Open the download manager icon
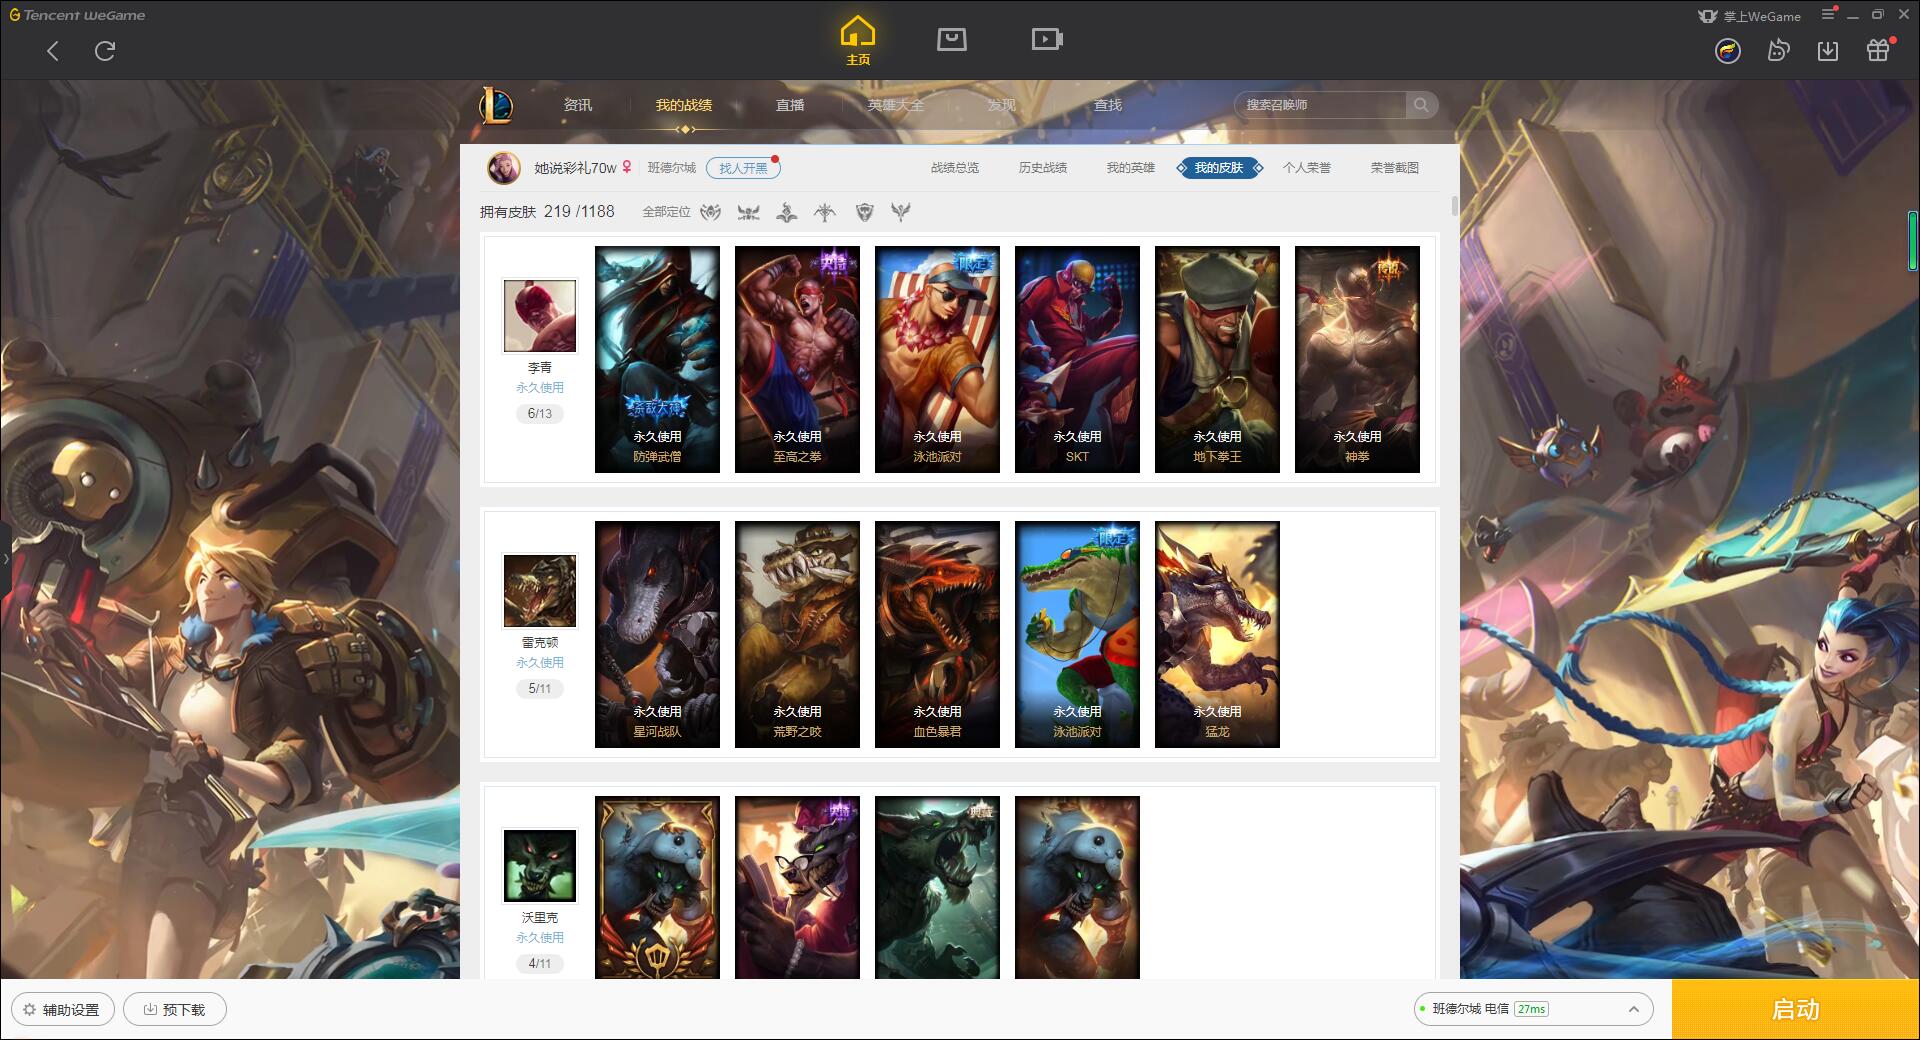Viewport: 1920px width, 1040px height. (1828, 50)
